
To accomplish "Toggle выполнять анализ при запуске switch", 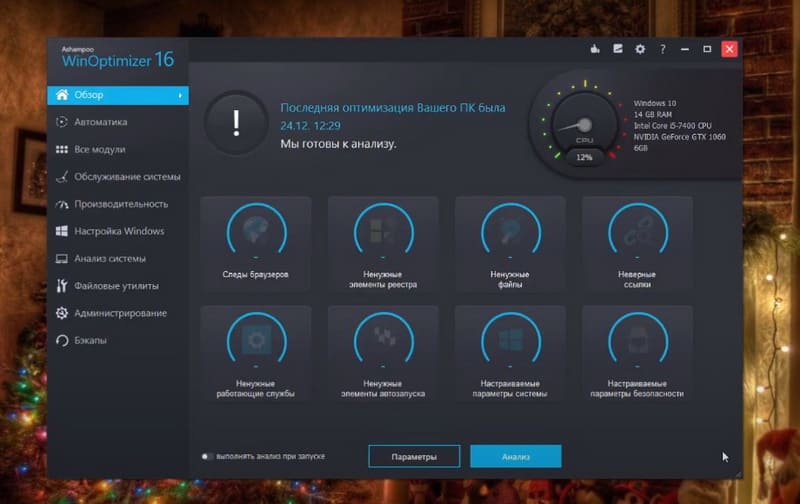I will [x=207, y=456].
